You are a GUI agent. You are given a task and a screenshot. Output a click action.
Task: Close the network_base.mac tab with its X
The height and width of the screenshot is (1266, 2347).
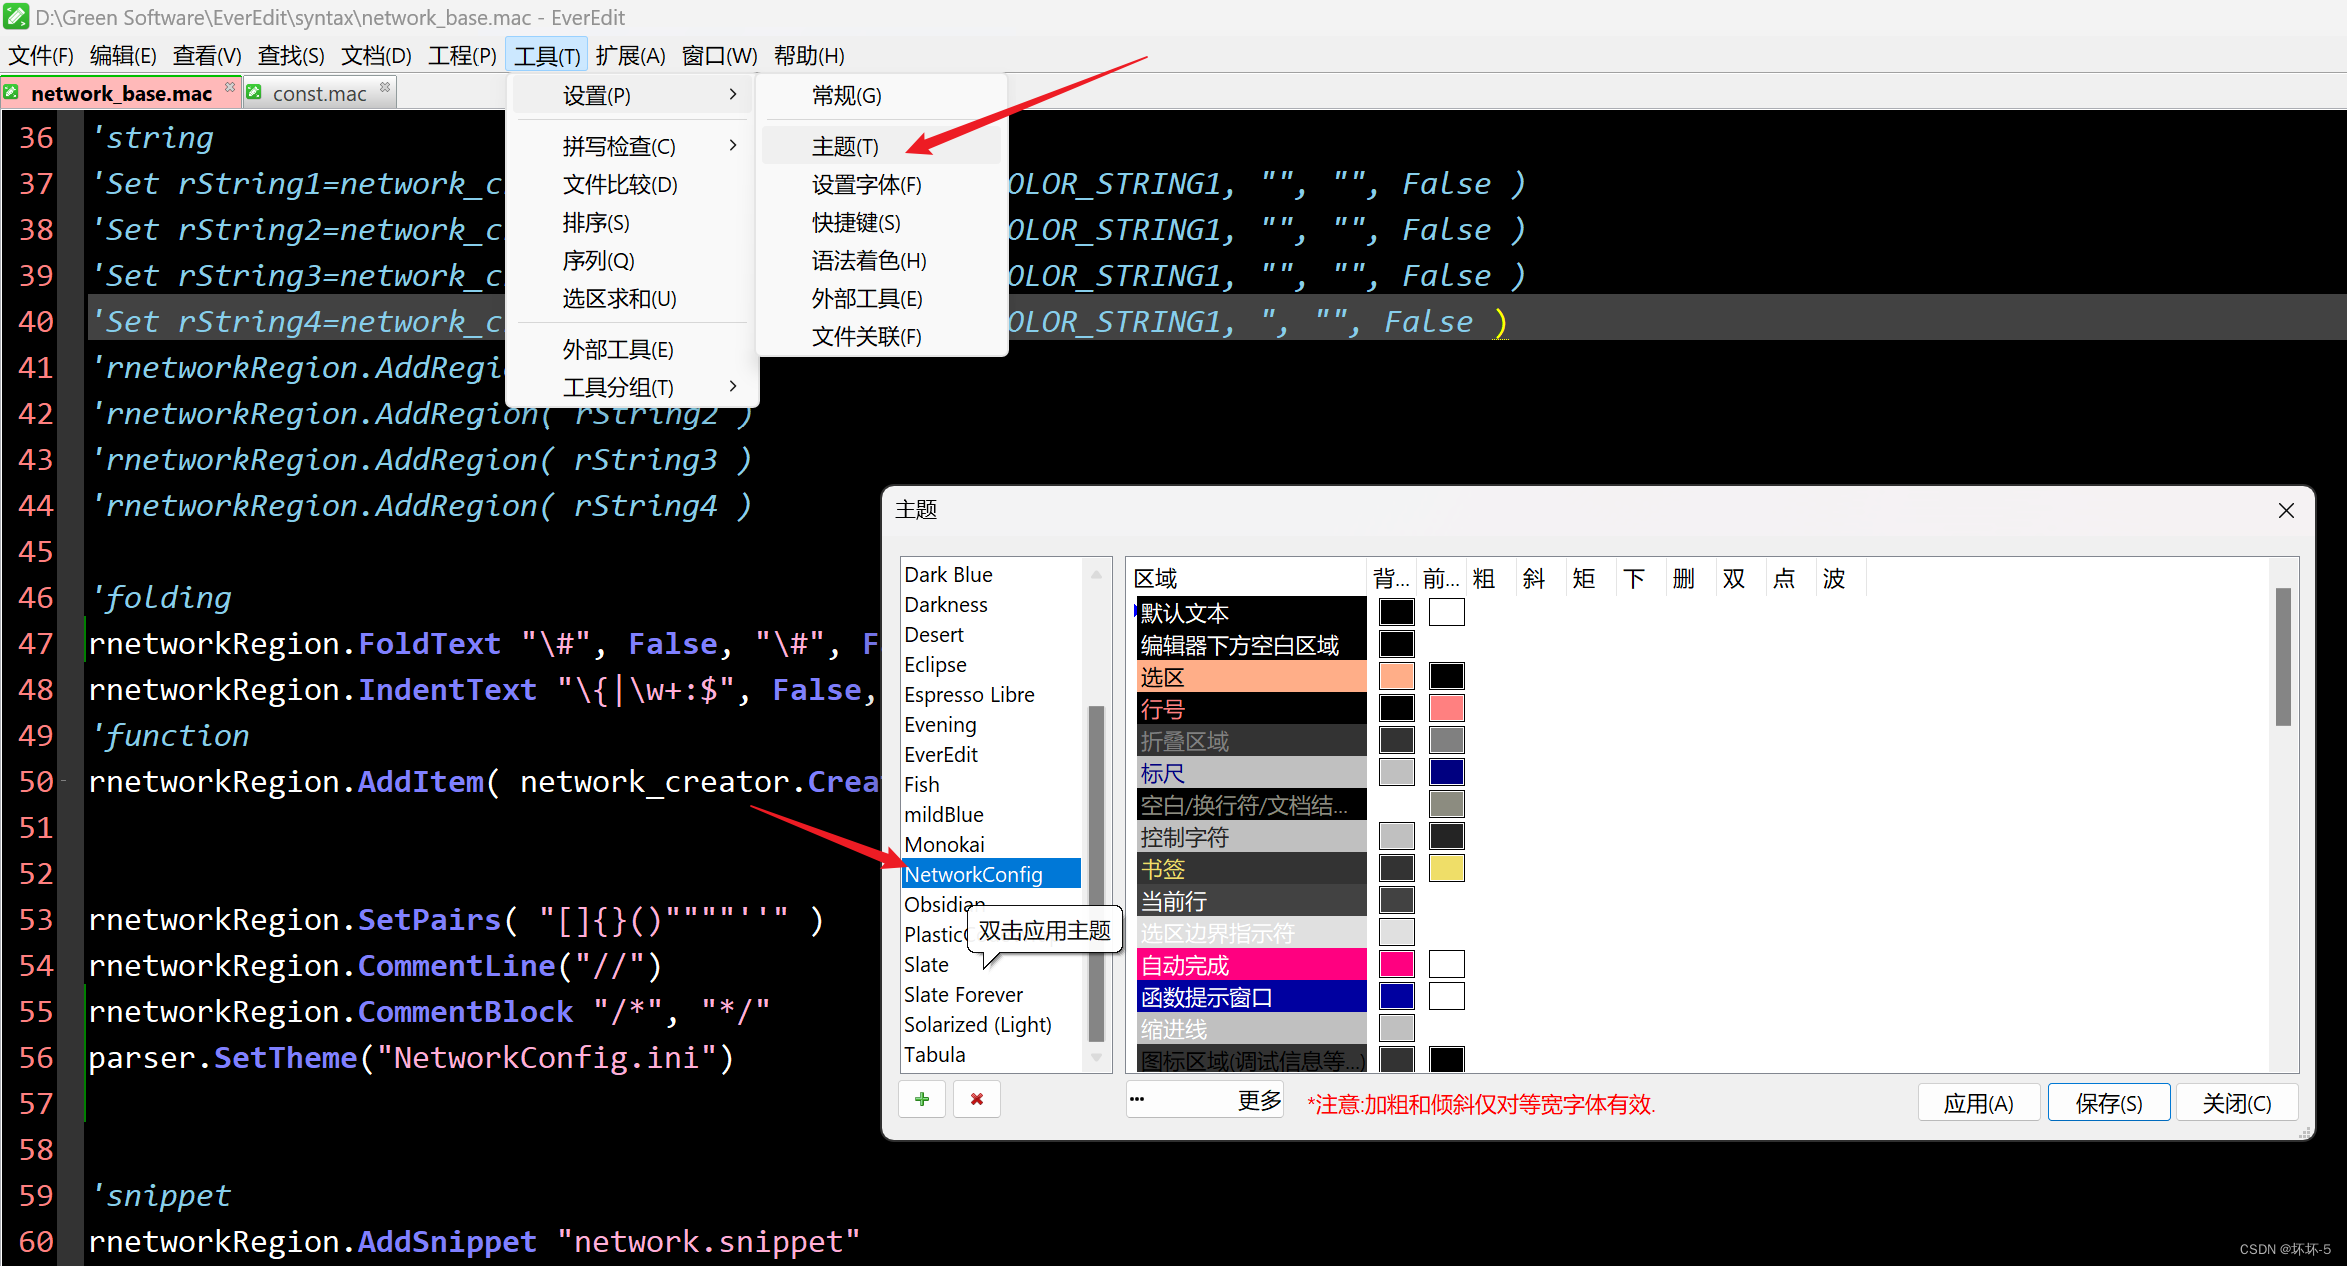[x=230, y=87]
